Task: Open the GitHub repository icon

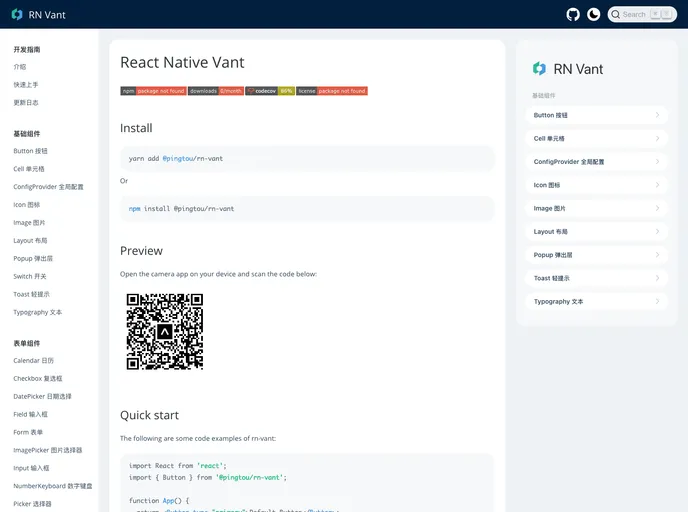Action: pyautogui.click(x=573, y=14)
